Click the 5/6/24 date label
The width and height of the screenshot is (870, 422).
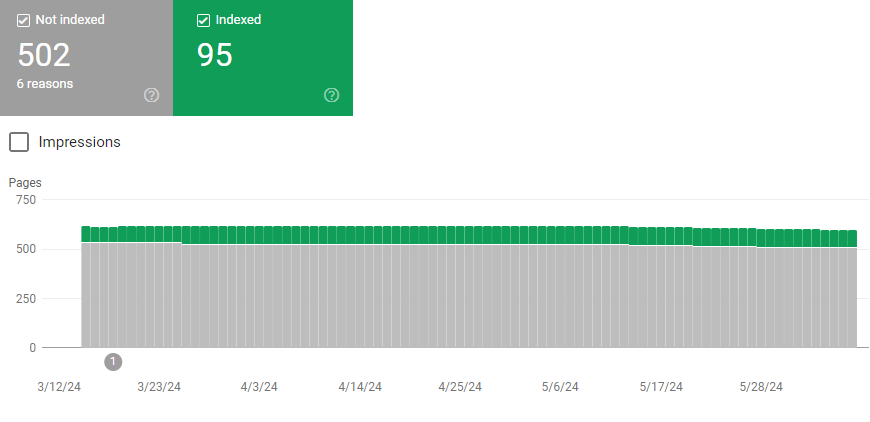(x=560, y=387)
